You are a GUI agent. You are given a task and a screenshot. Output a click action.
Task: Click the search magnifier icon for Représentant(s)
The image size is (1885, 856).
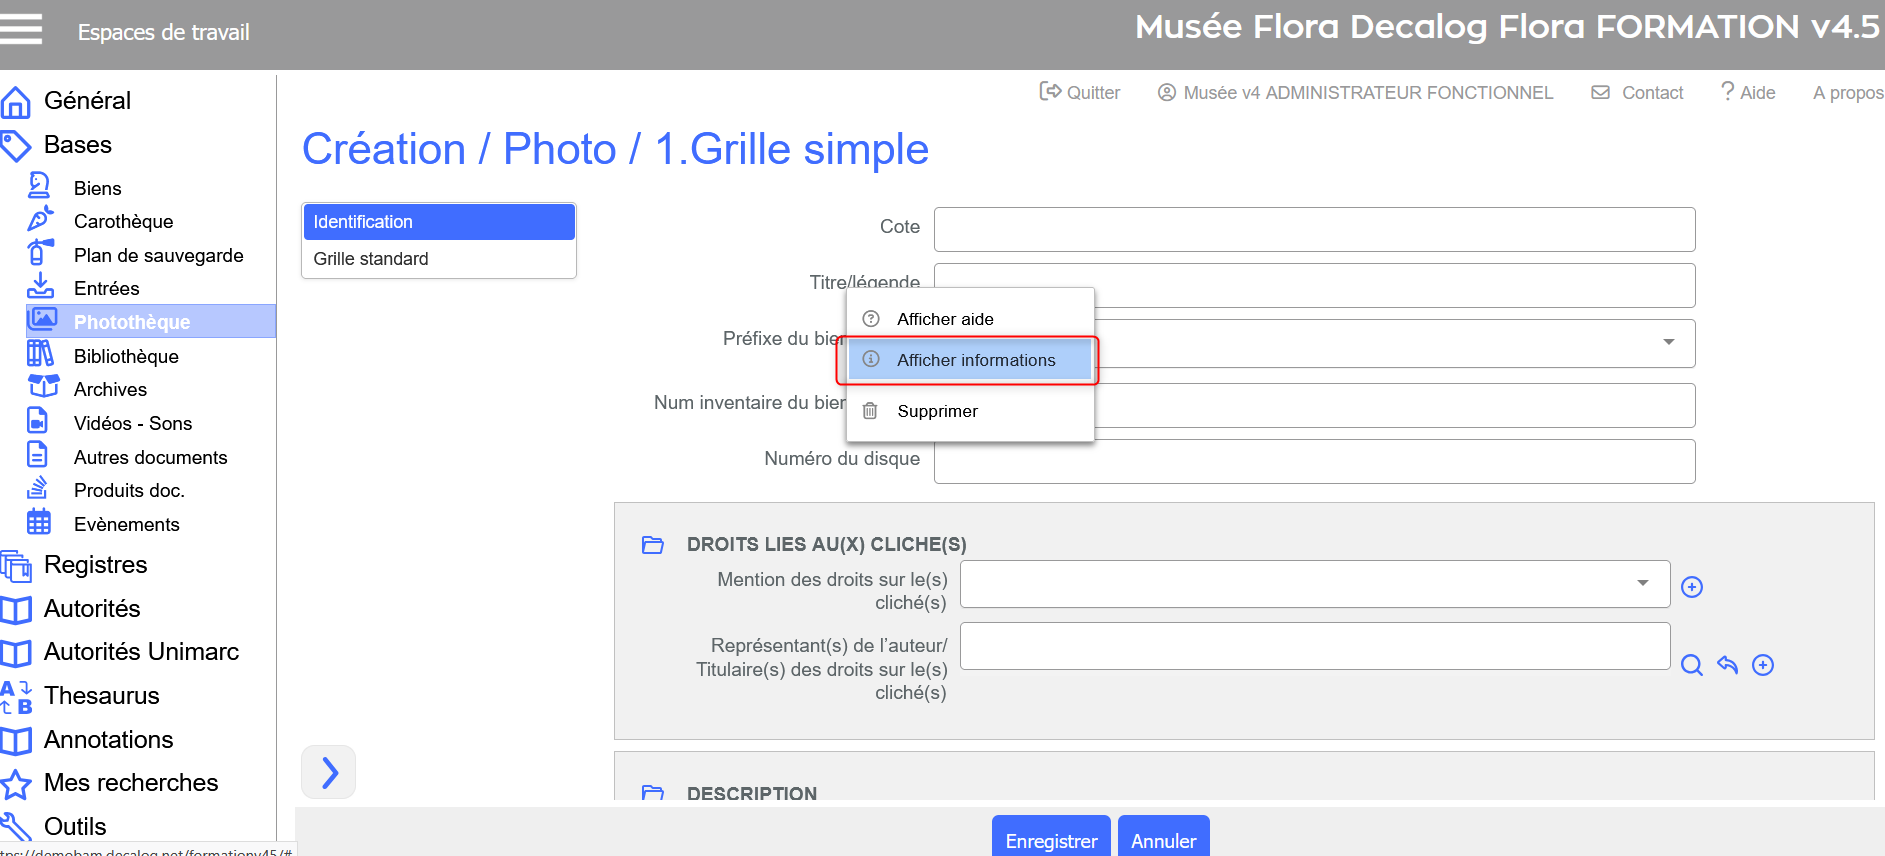[x=1691, y=666]
